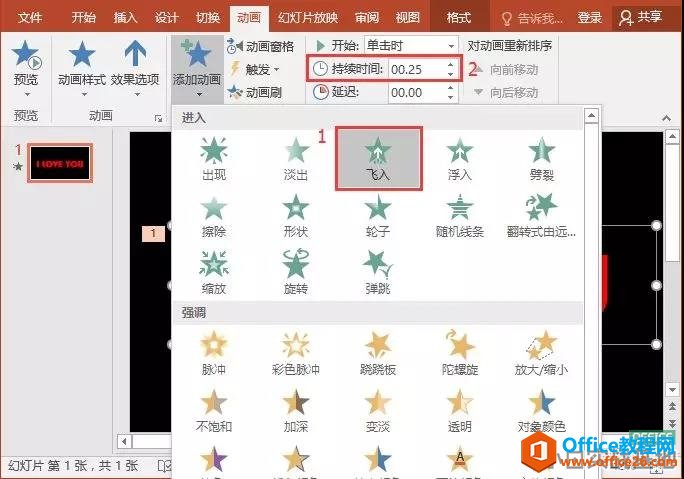Open the Animation group dialog launcher
684x479 pixels.
[158, 118]
